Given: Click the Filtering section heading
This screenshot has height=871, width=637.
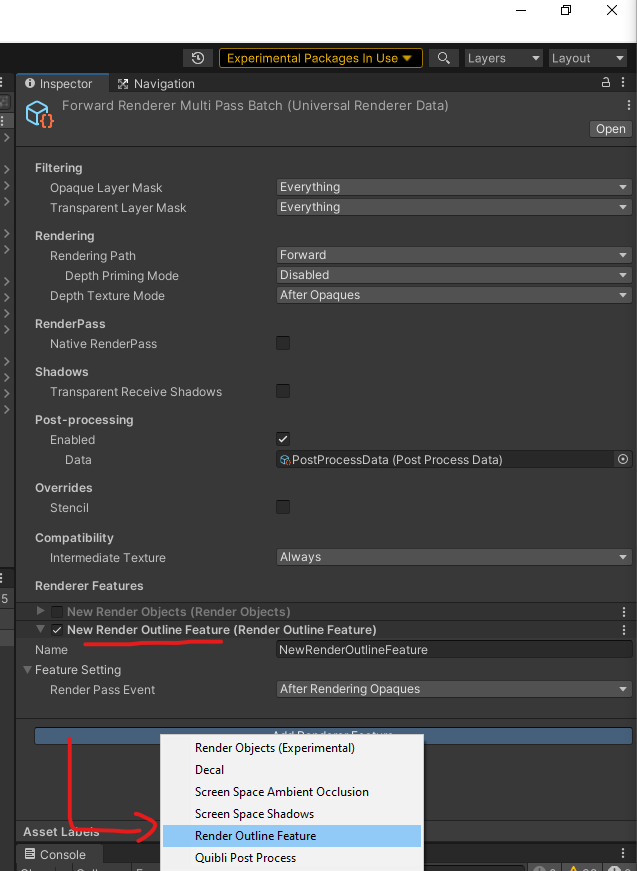Looking at the screenshot, I should pyautogui.click(x=58, y=168).
